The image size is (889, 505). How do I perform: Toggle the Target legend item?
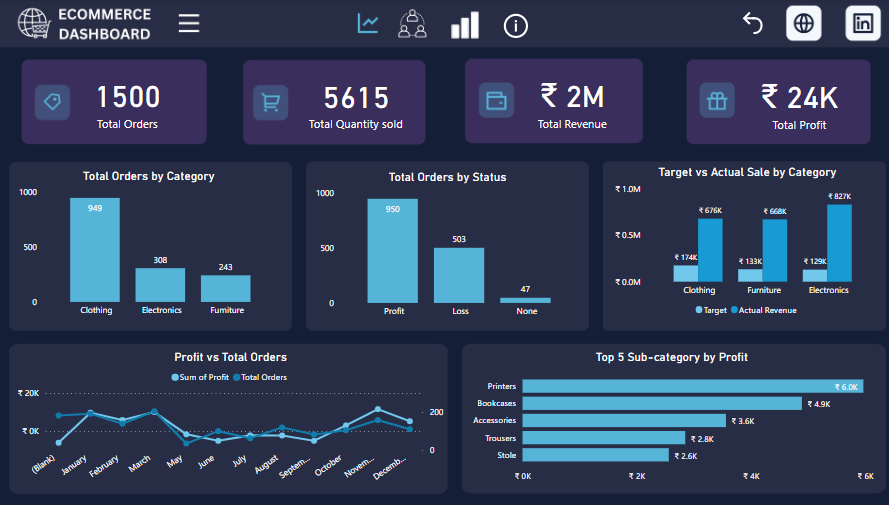coord(709,310)
